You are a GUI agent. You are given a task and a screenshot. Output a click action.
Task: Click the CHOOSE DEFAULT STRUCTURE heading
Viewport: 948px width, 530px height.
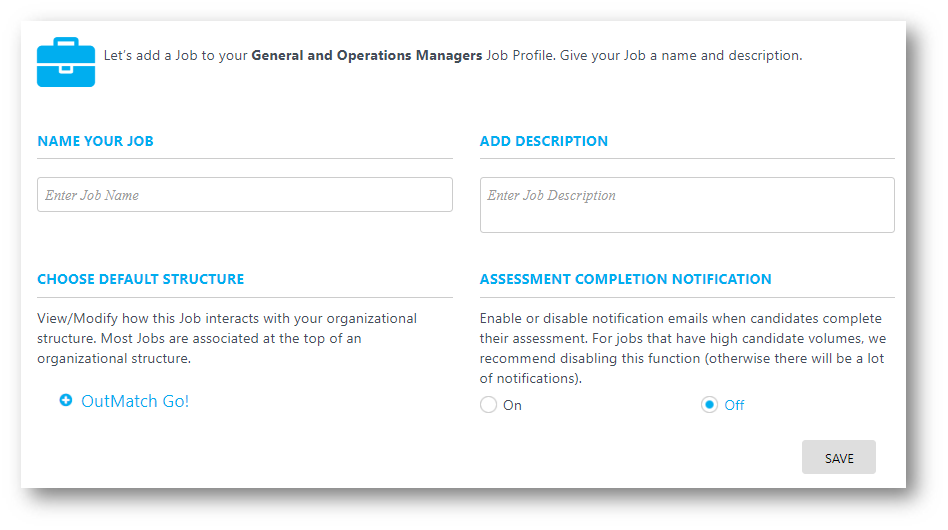141,279
